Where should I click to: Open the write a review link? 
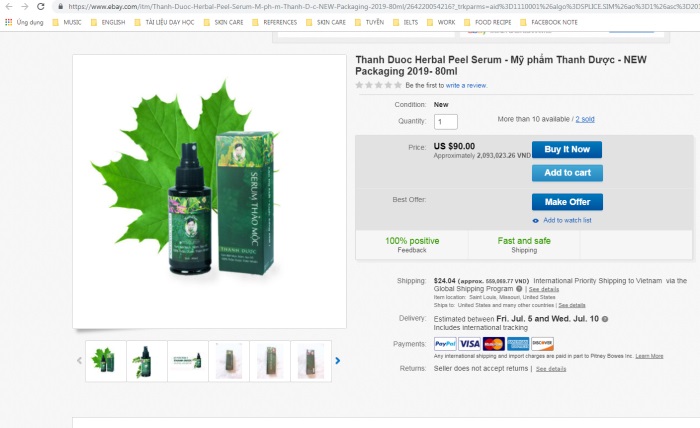(466, 86)
